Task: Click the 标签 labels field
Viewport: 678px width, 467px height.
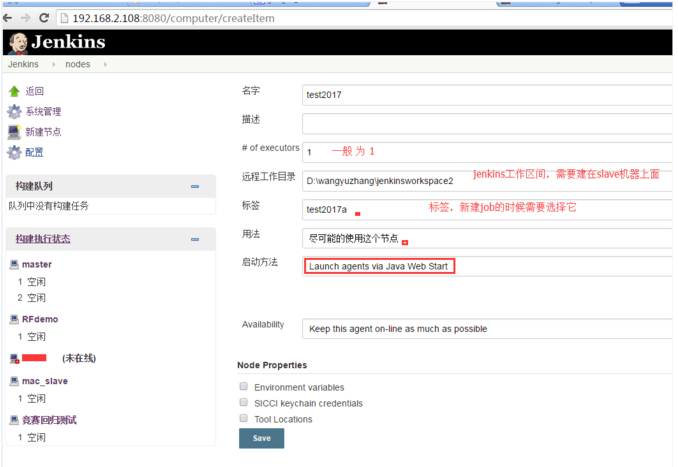Action: 487,210
